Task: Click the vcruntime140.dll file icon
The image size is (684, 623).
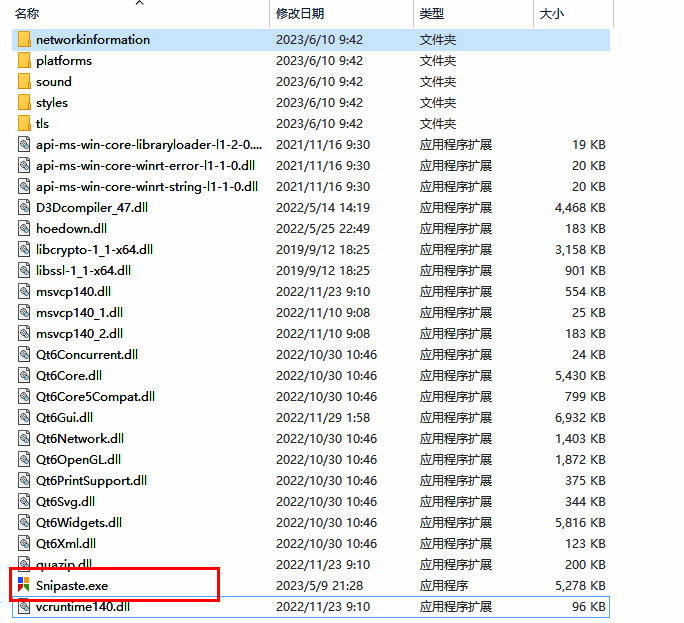Action: (24, 607)
